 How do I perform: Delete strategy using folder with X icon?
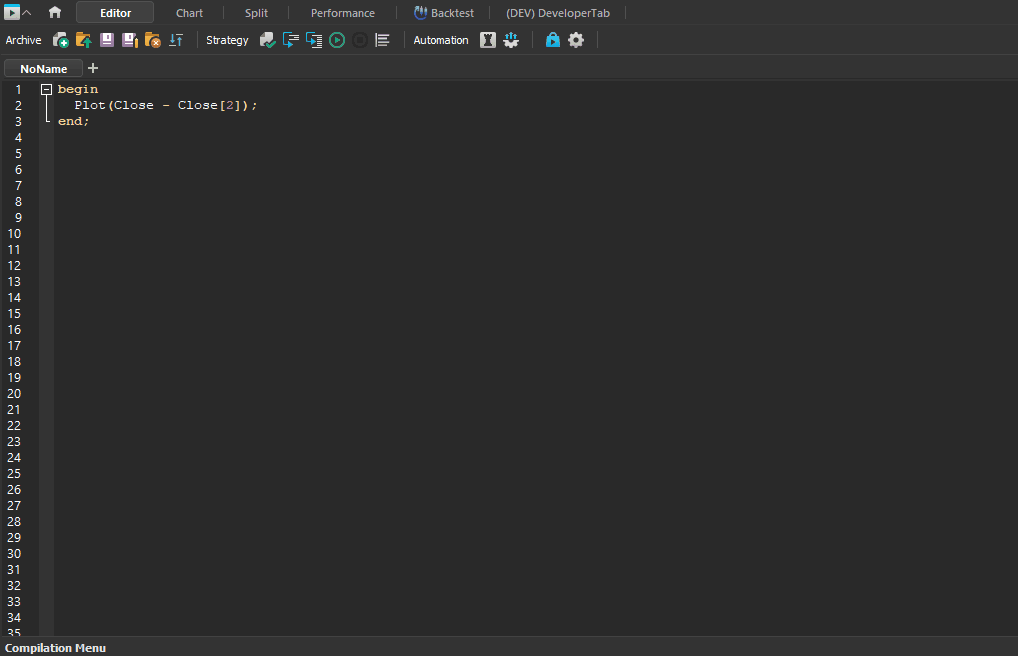point(153,40)
